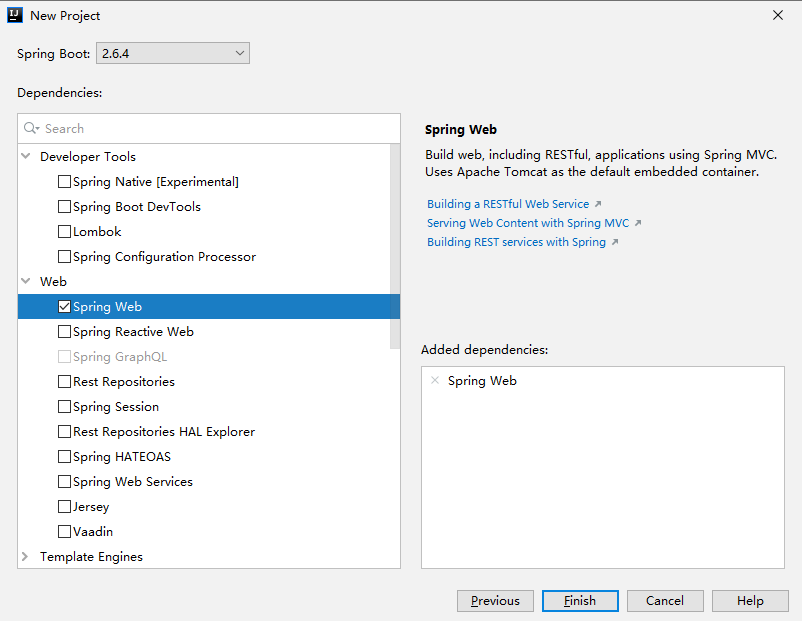Open the Spring Boot version dropdown

tap(173, 53)
